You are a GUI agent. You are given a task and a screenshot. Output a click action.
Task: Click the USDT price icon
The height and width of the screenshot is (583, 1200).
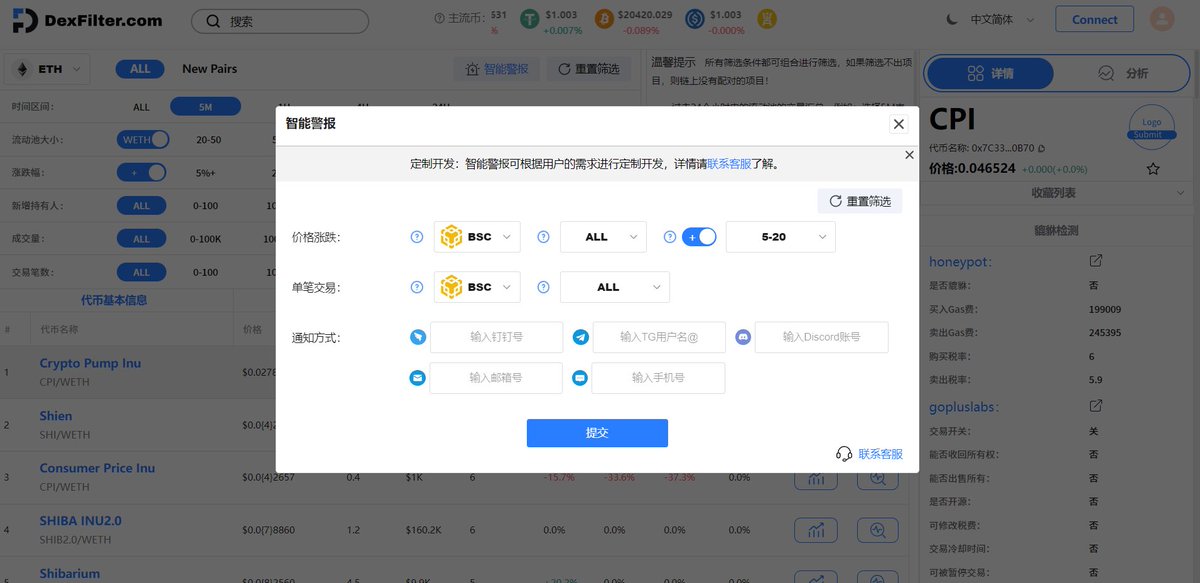point(529,18)
